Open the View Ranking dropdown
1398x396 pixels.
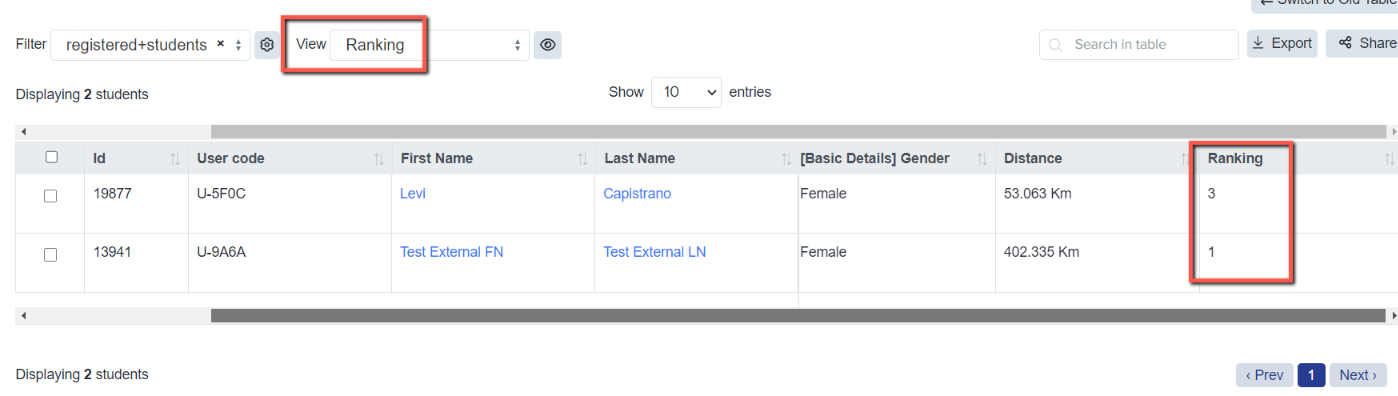click(x=429, y=45)
